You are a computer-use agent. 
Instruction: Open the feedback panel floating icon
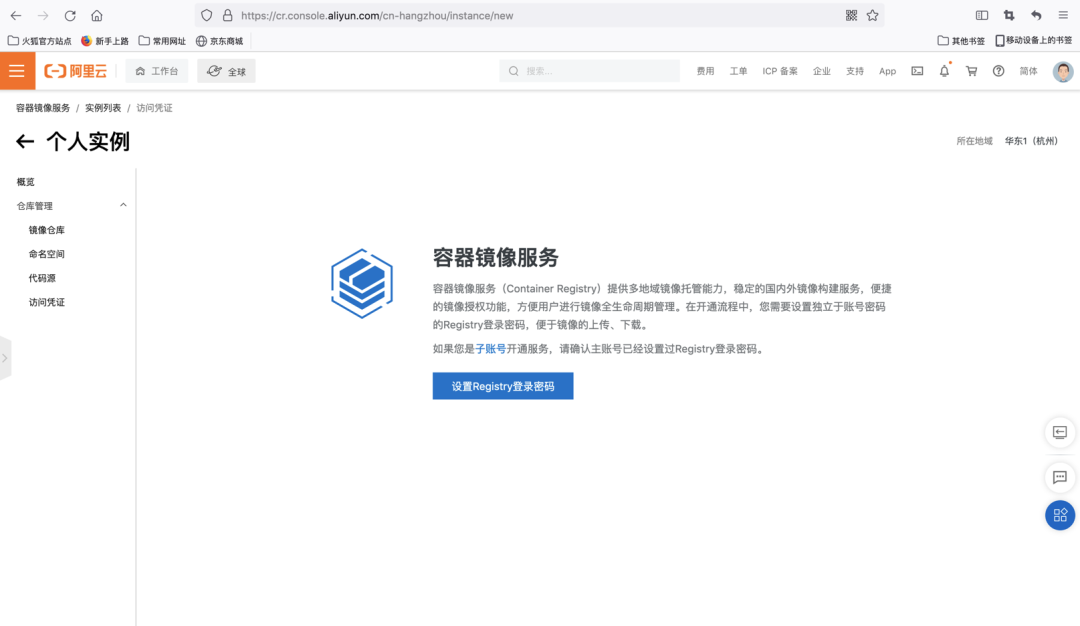[x=1060, y=432]
